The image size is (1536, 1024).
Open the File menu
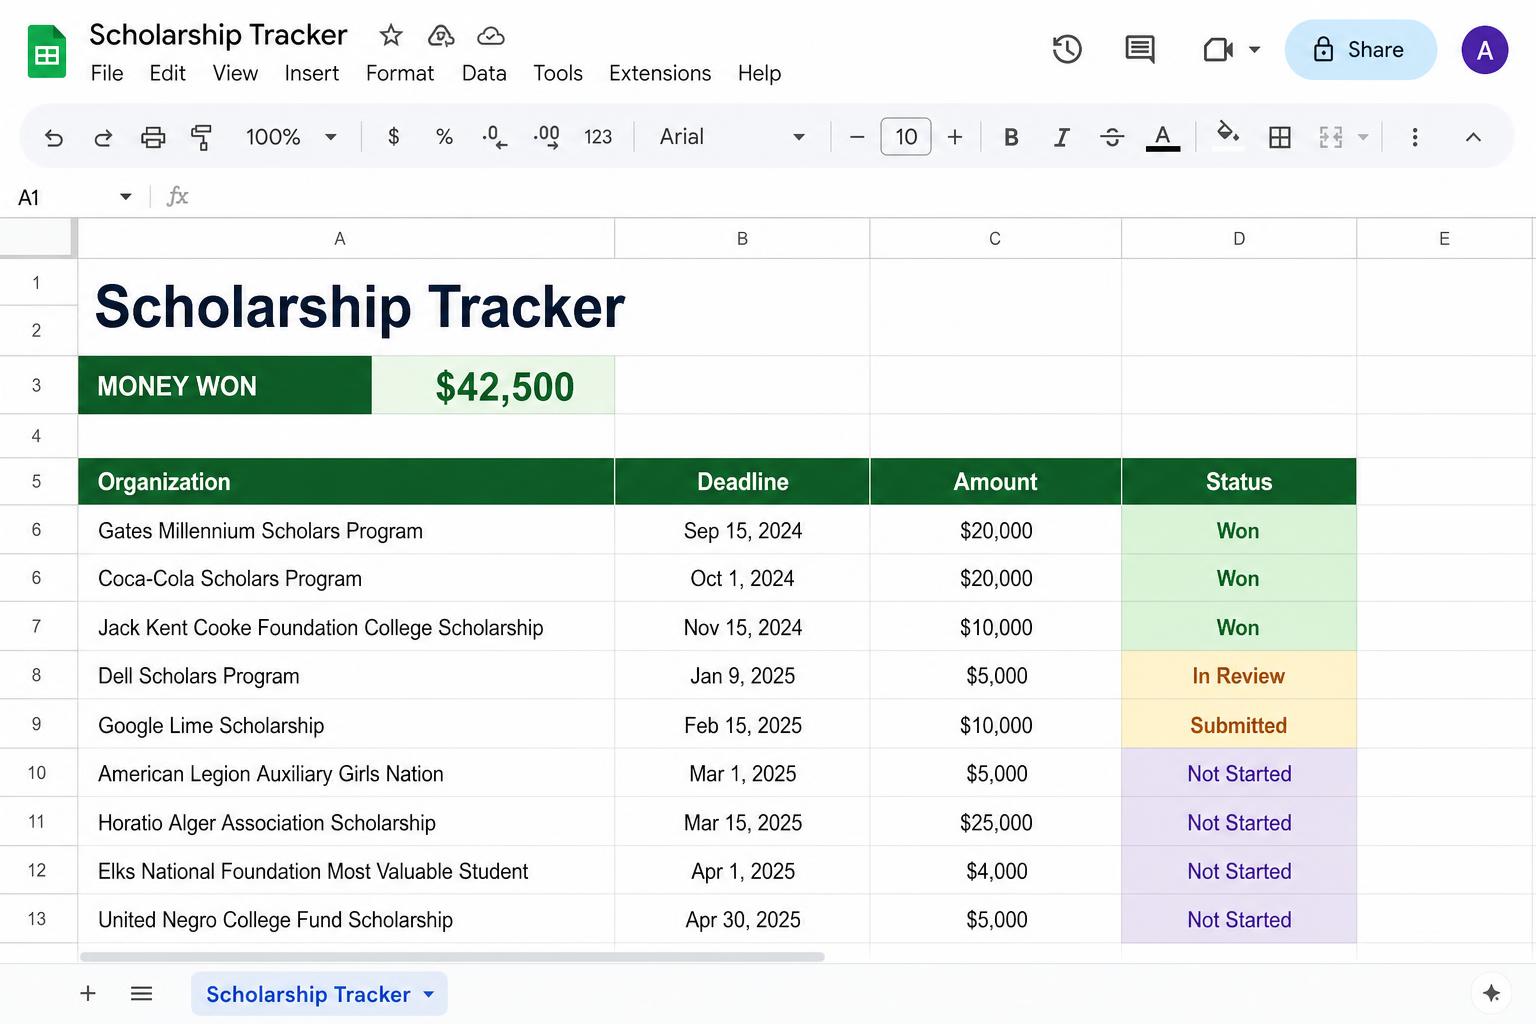pos(107,73)
